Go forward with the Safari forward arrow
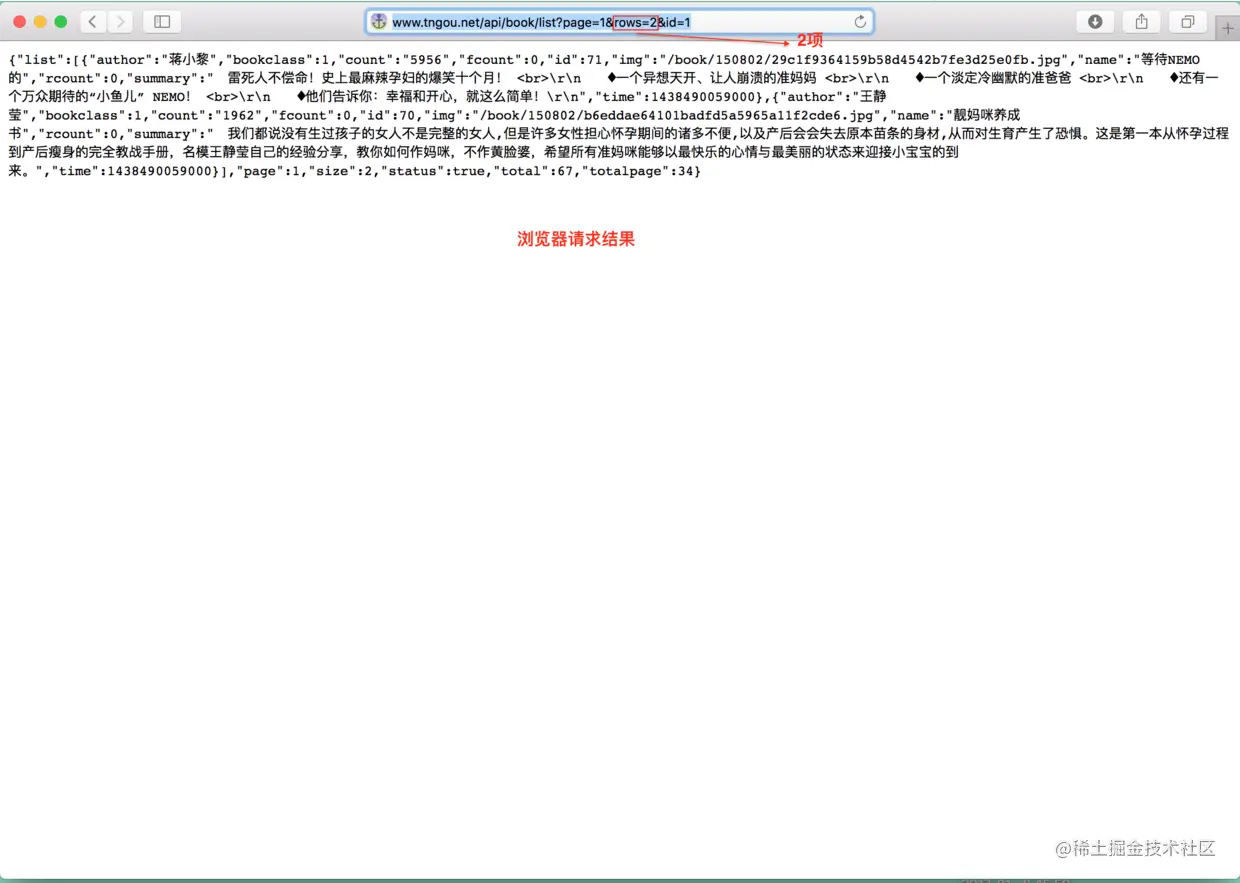This screenshot has width=1240, height=883. 120,22
